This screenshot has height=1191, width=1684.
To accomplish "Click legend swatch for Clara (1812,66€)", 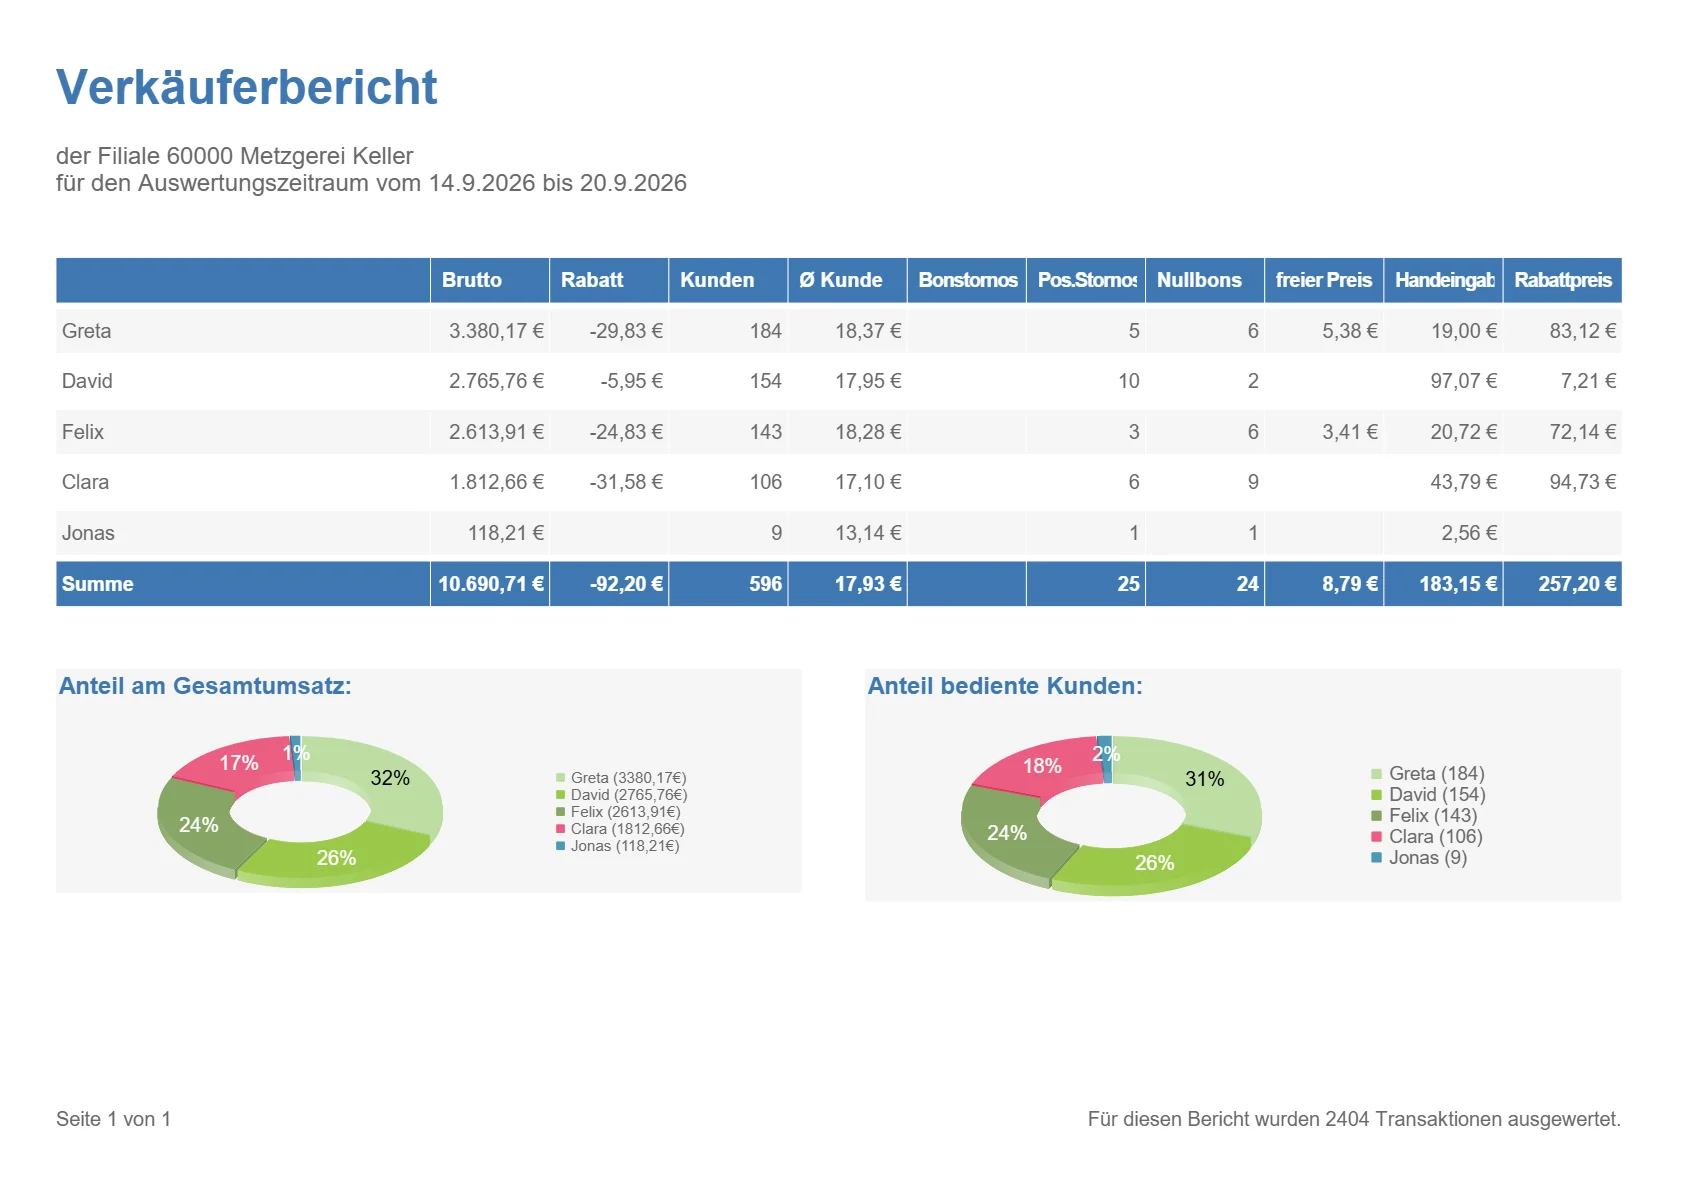I will tap(561, 829).
